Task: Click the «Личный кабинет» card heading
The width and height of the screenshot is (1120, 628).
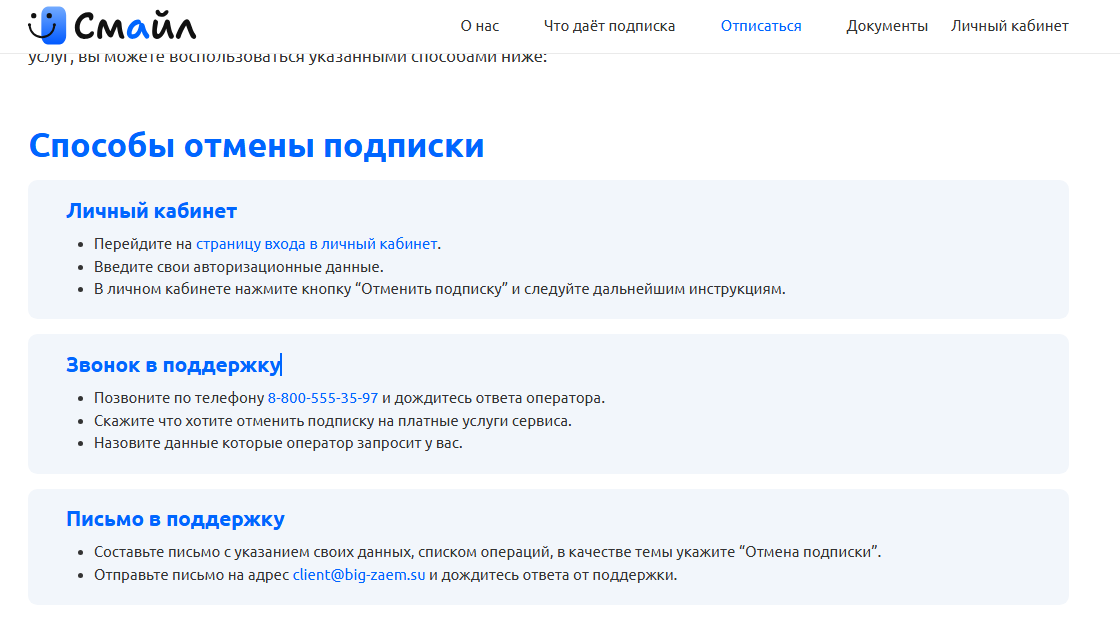Action: (151, 211)
